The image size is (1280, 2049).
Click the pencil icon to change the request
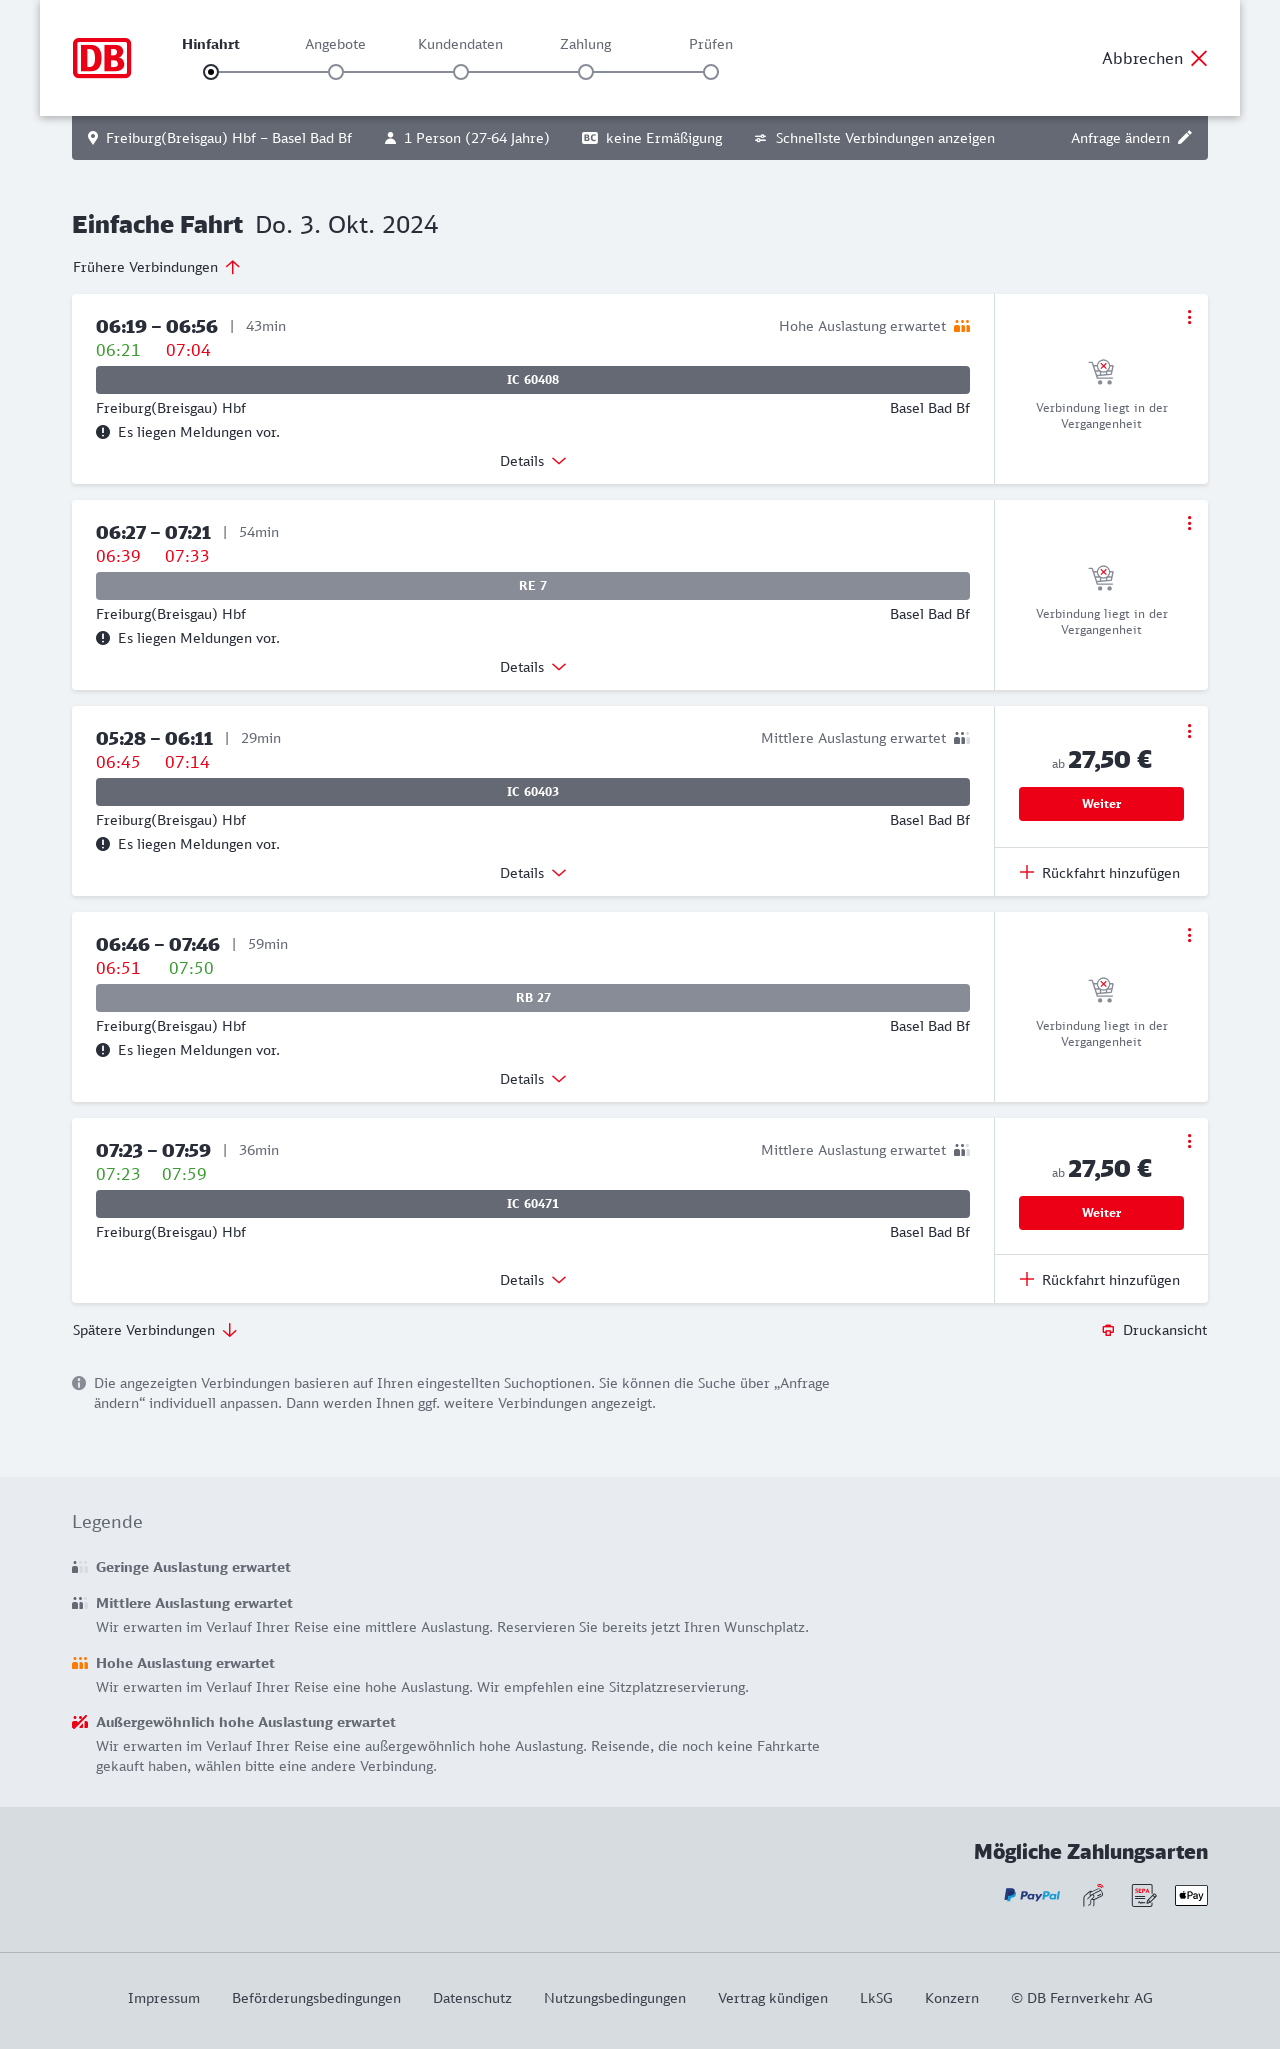point(1185,138)
